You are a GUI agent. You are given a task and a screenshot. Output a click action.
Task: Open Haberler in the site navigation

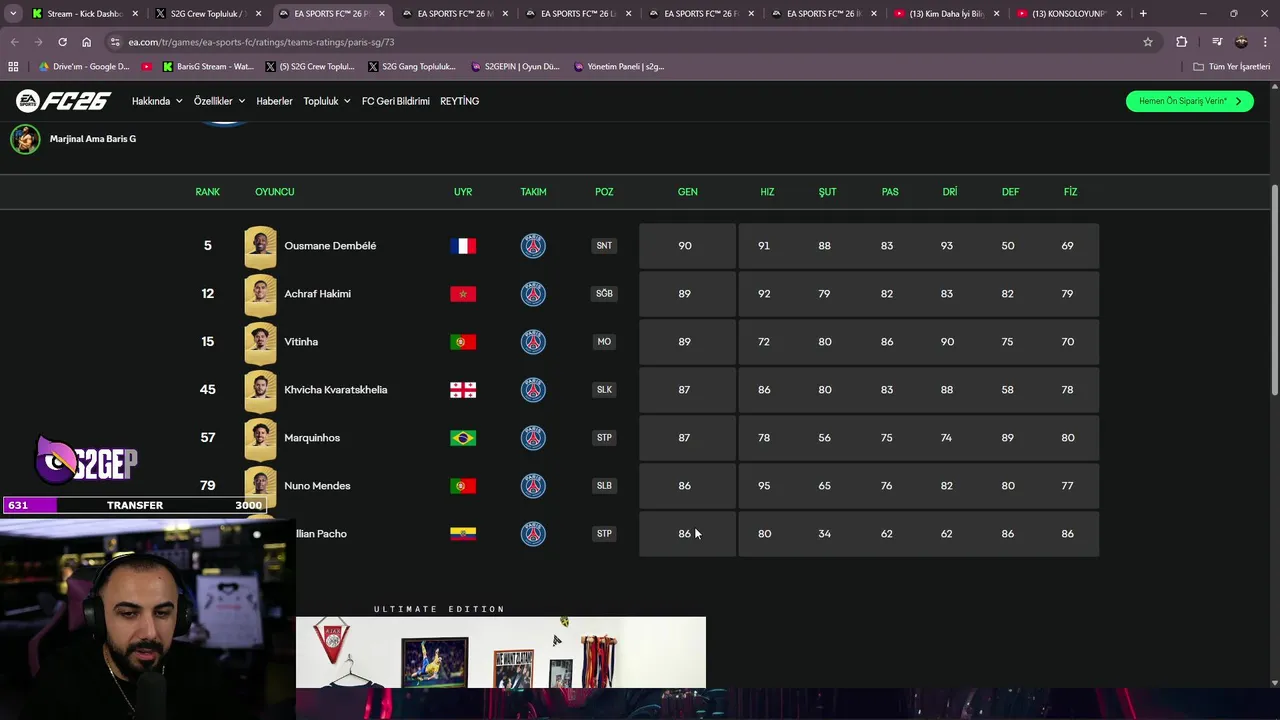click(x=274, y=101)
